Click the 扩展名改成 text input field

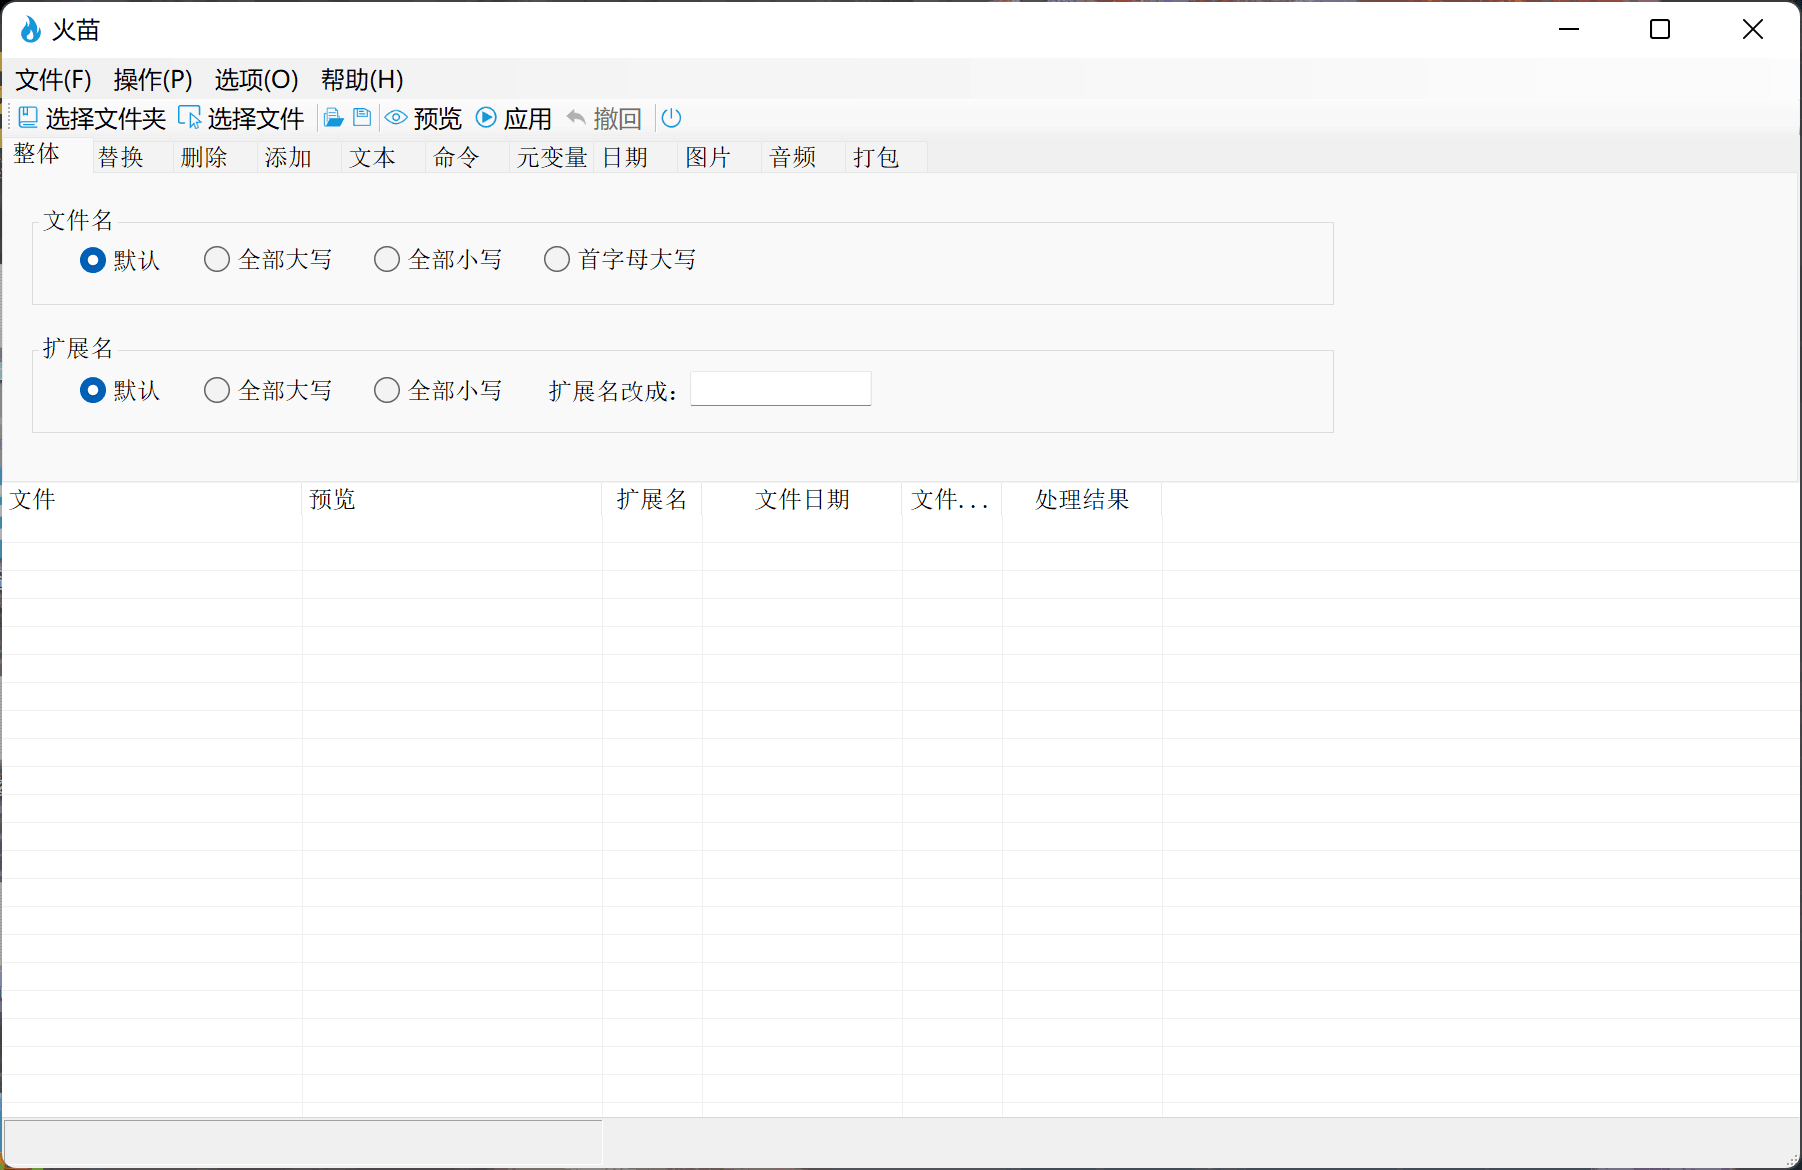780,389
